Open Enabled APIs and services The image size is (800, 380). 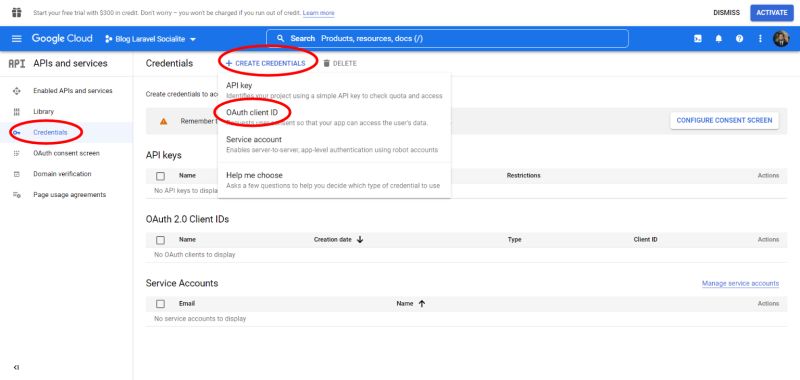(72, 91)
